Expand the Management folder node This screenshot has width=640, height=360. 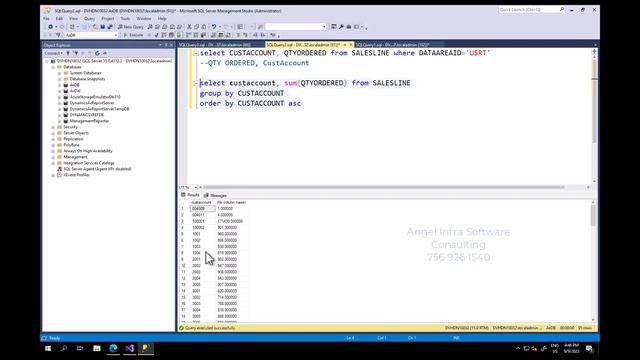[x=53, y=157]
